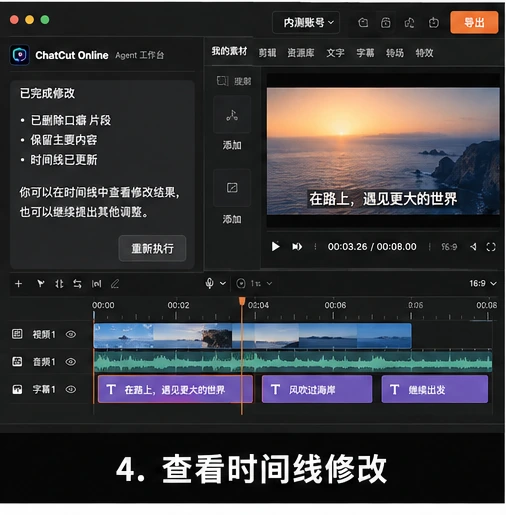506x515 pixels.
Task: Select the green audio waveform clip
Action: (x=293, y=362)
